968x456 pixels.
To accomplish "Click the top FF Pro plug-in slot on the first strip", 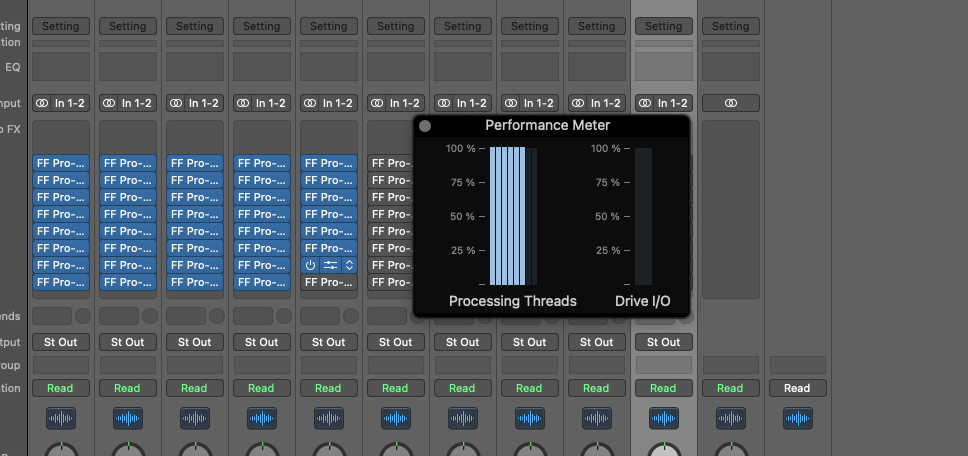I will (x=60, y=163).
